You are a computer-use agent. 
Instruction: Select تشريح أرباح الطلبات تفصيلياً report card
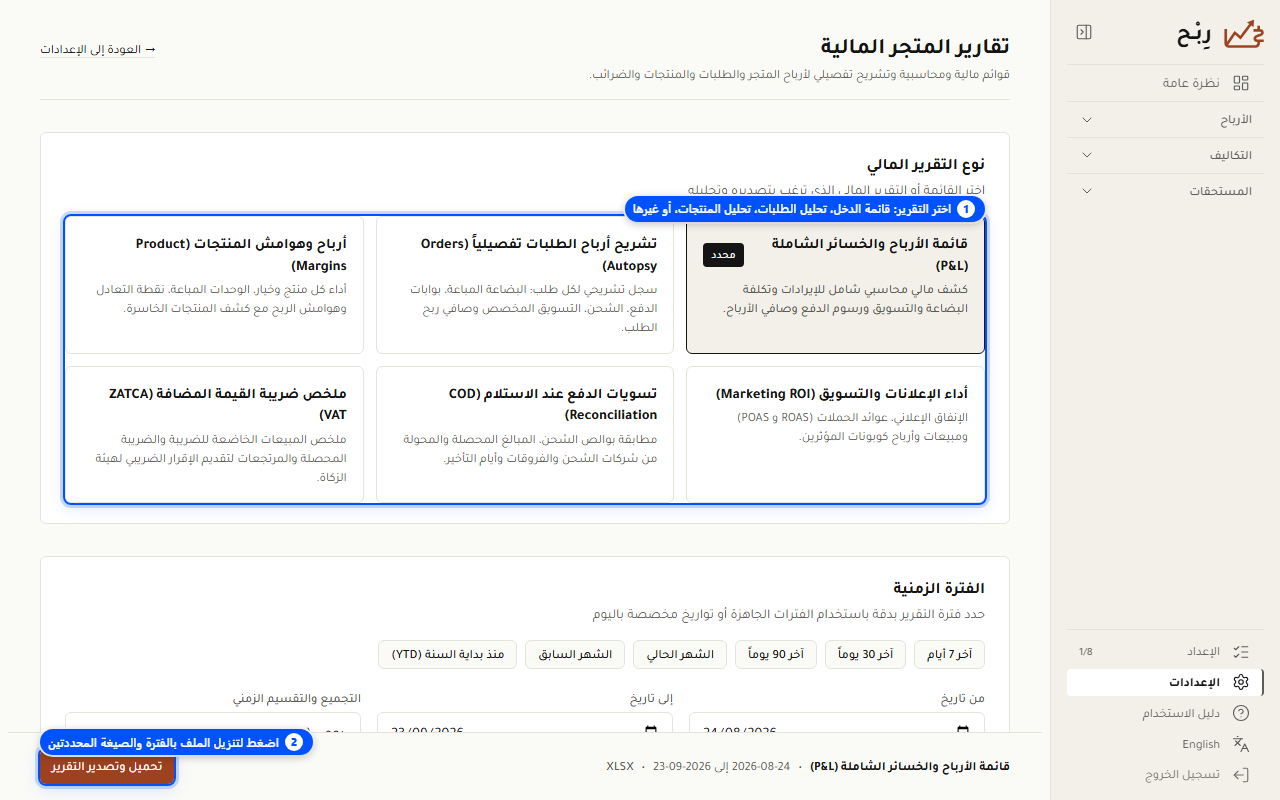point(525,285)
